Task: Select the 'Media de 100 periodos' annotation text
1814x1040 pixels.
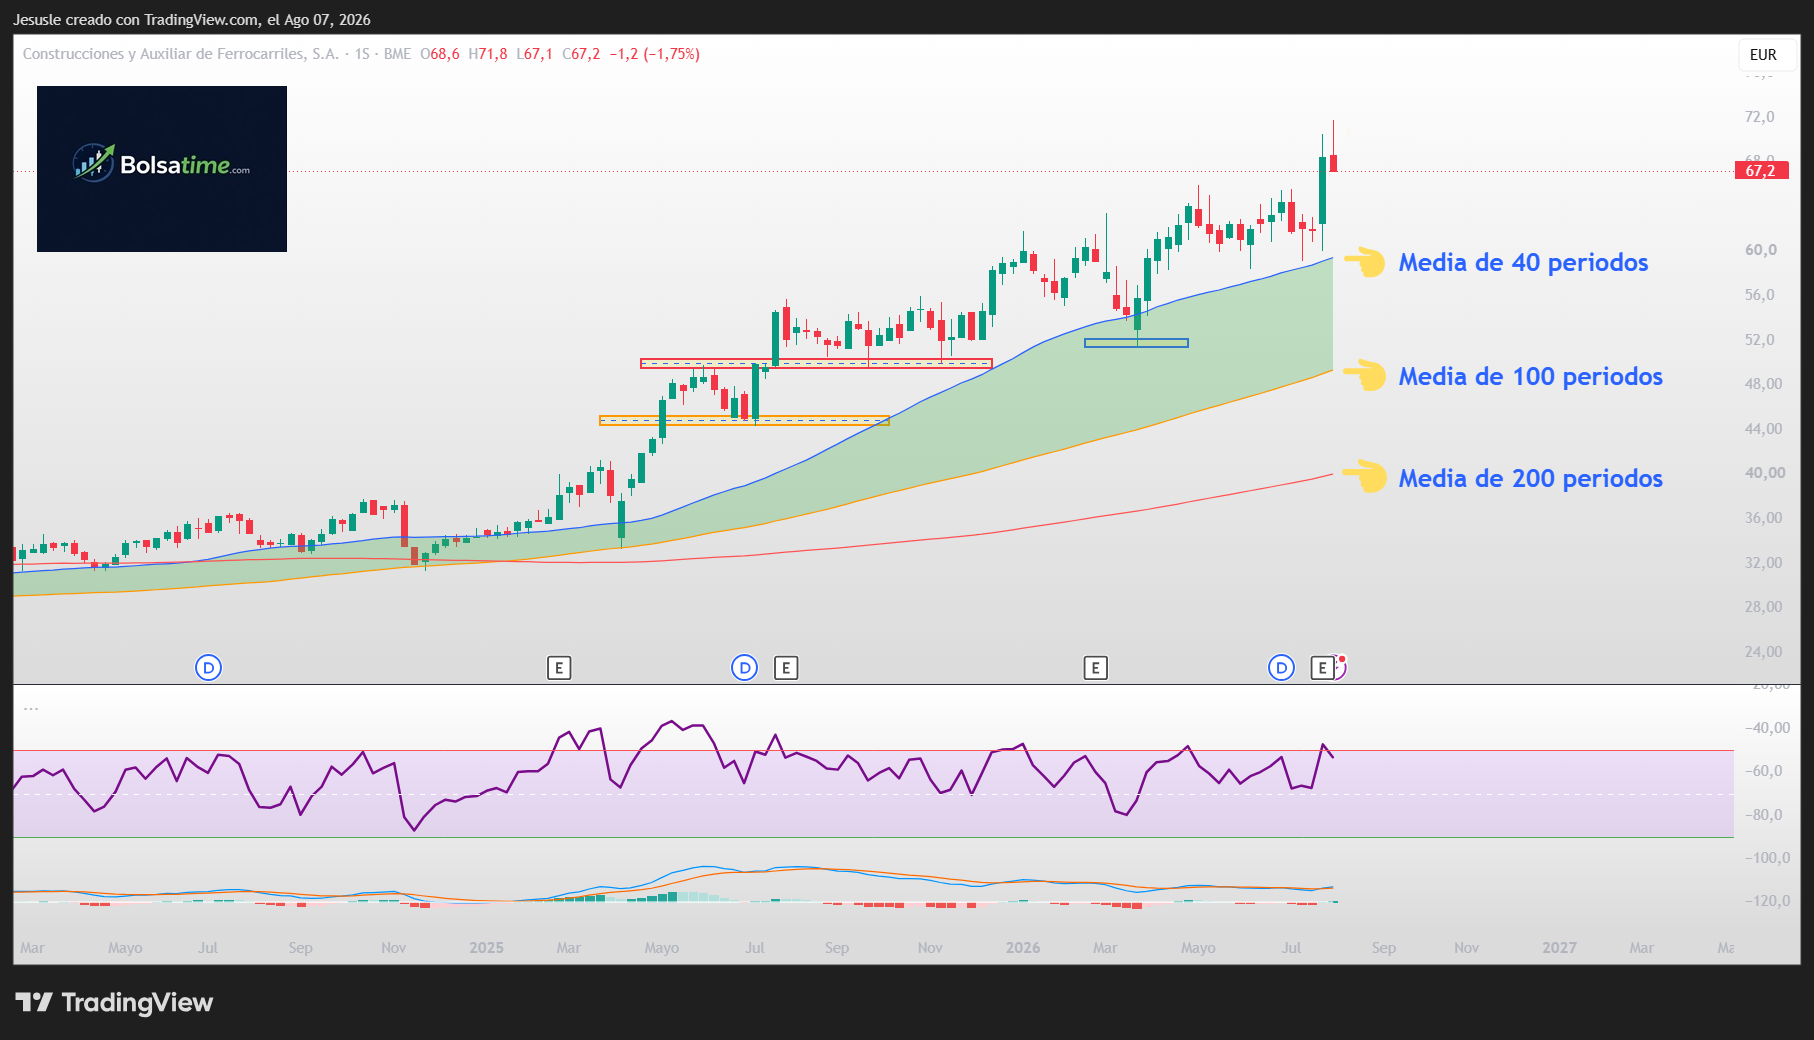Action: [1530, 377]
